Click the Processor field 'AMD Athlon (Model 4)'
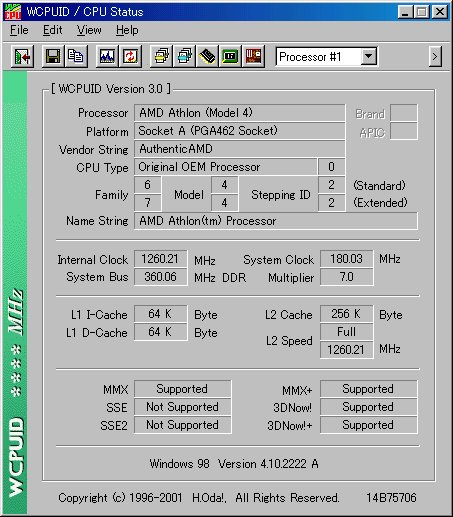This screenshot has height=517, width=453. pyautogui.click(x=239, y=113)
